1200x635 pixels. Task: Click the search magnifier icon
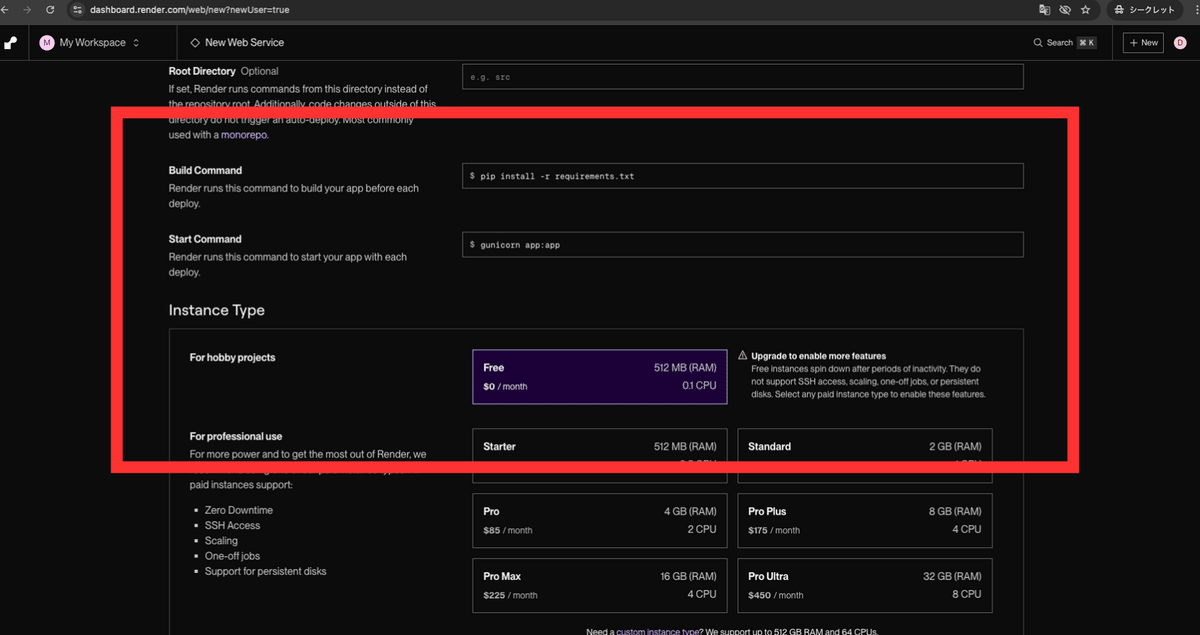[1038, 43]
